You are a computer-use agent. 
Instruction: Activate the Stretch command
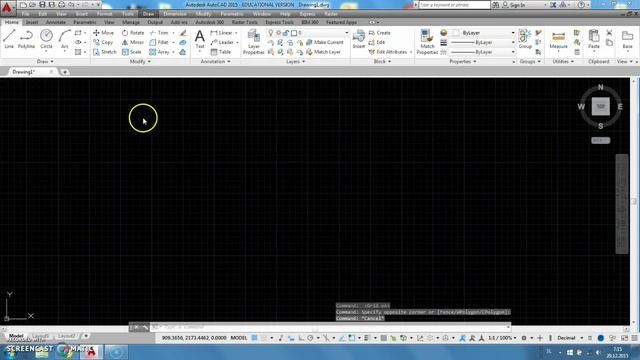pos(104,52)
